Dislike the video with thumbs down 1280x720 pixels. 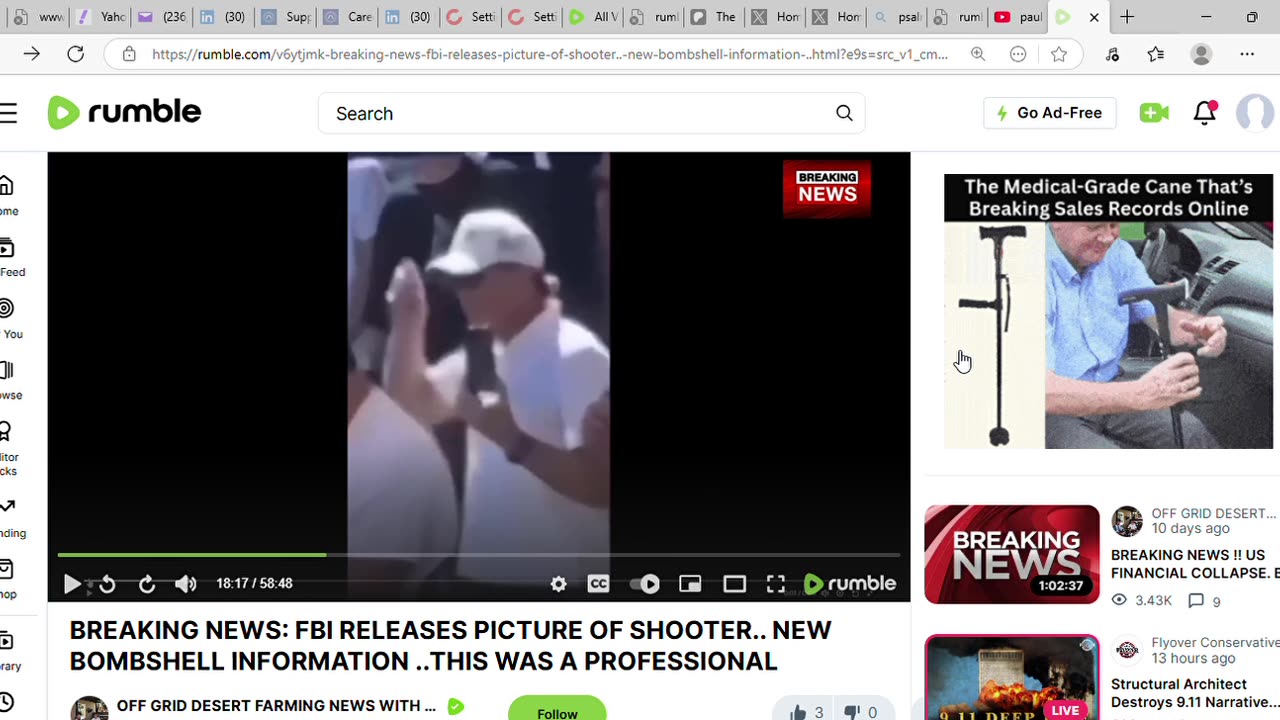click(x=861, y=712)
